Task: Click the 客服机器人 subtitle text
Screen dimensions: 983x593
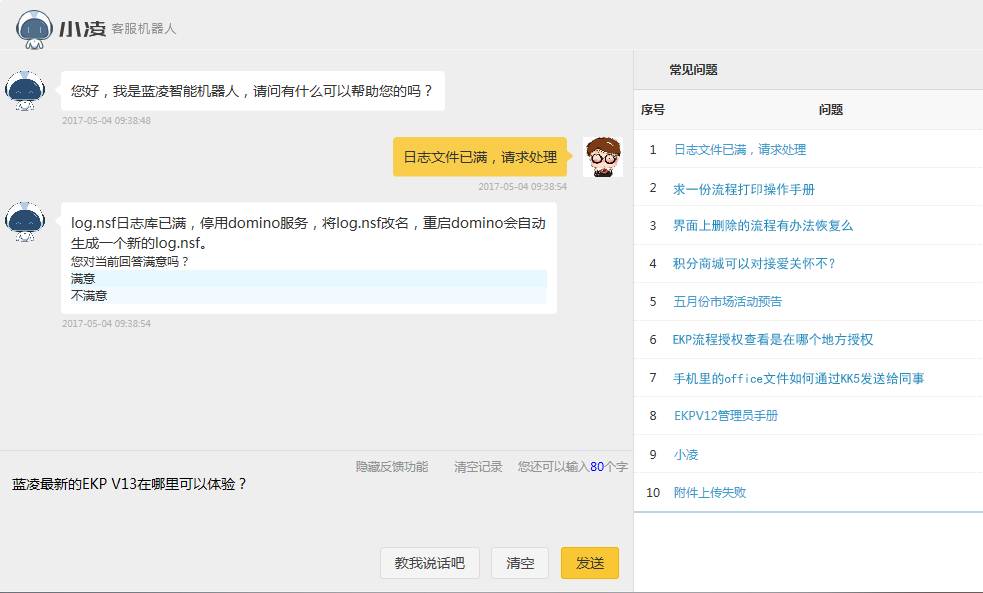Action: point(144,29)
